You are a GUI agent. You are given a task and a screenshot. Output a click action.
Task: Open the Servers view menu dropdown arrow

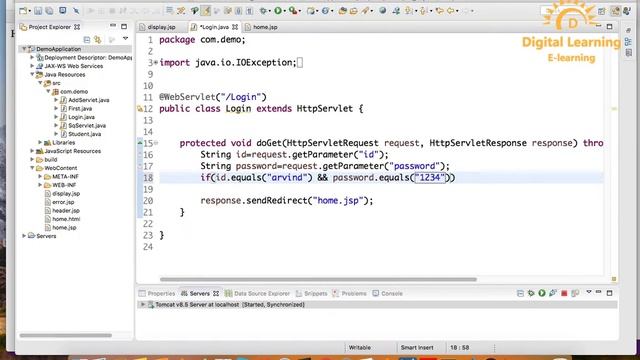[589, 293]
